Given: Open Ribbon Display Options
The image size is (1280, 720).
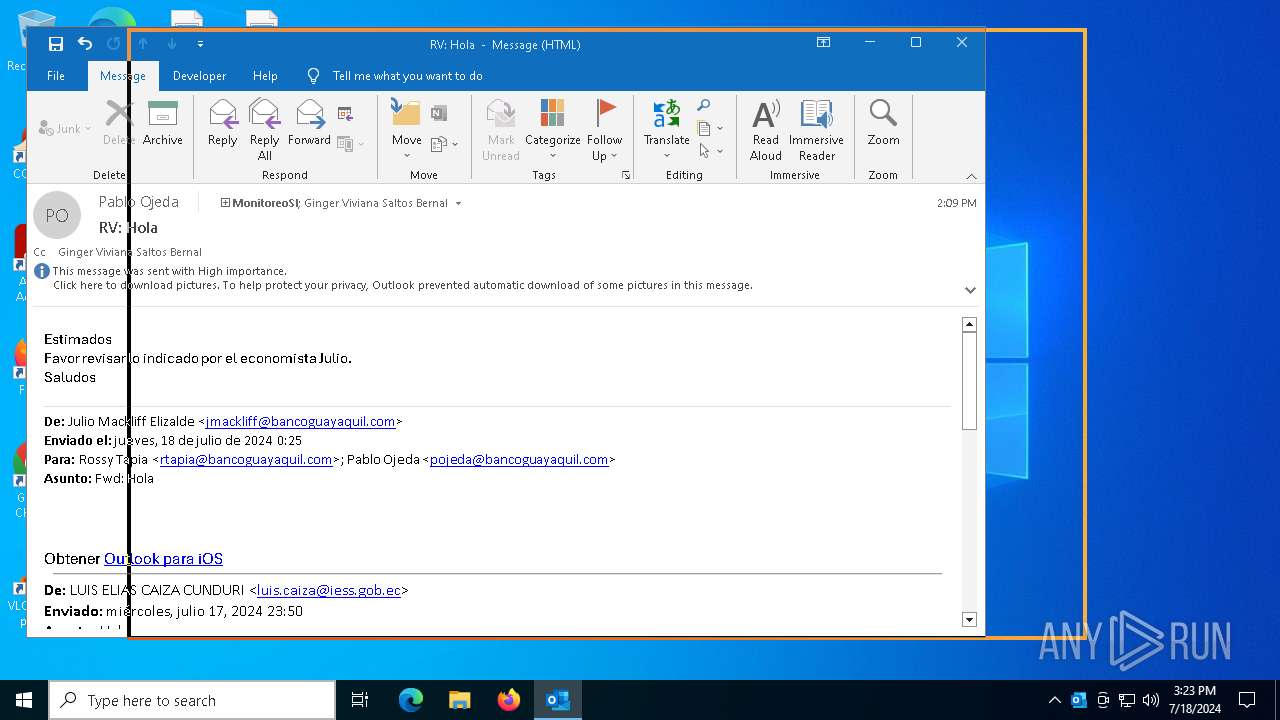Looking at the screenshot, I should coord(823,43).
